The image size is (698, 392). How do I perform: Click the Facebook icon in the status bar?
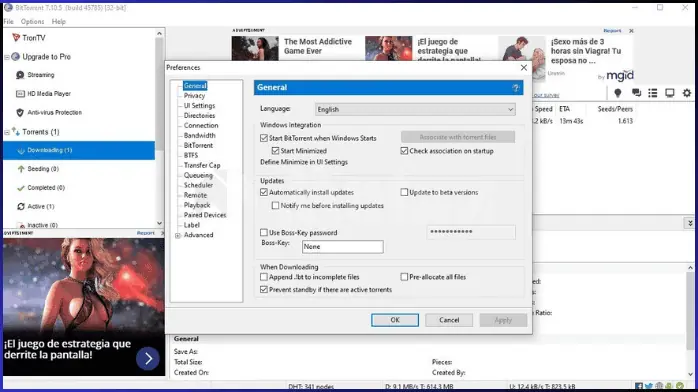[x=639, y=386]
